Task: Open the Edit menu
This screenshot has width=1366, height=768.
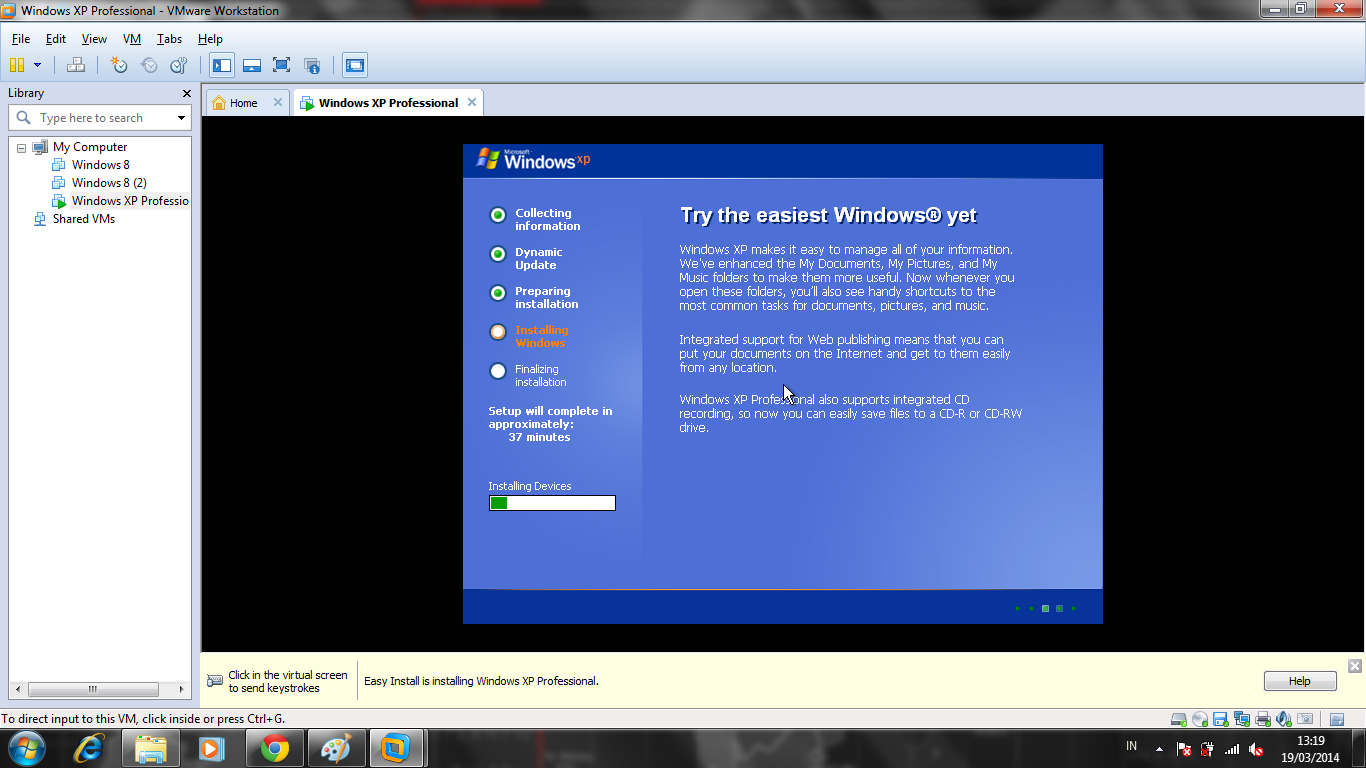Action: [56, 39]
